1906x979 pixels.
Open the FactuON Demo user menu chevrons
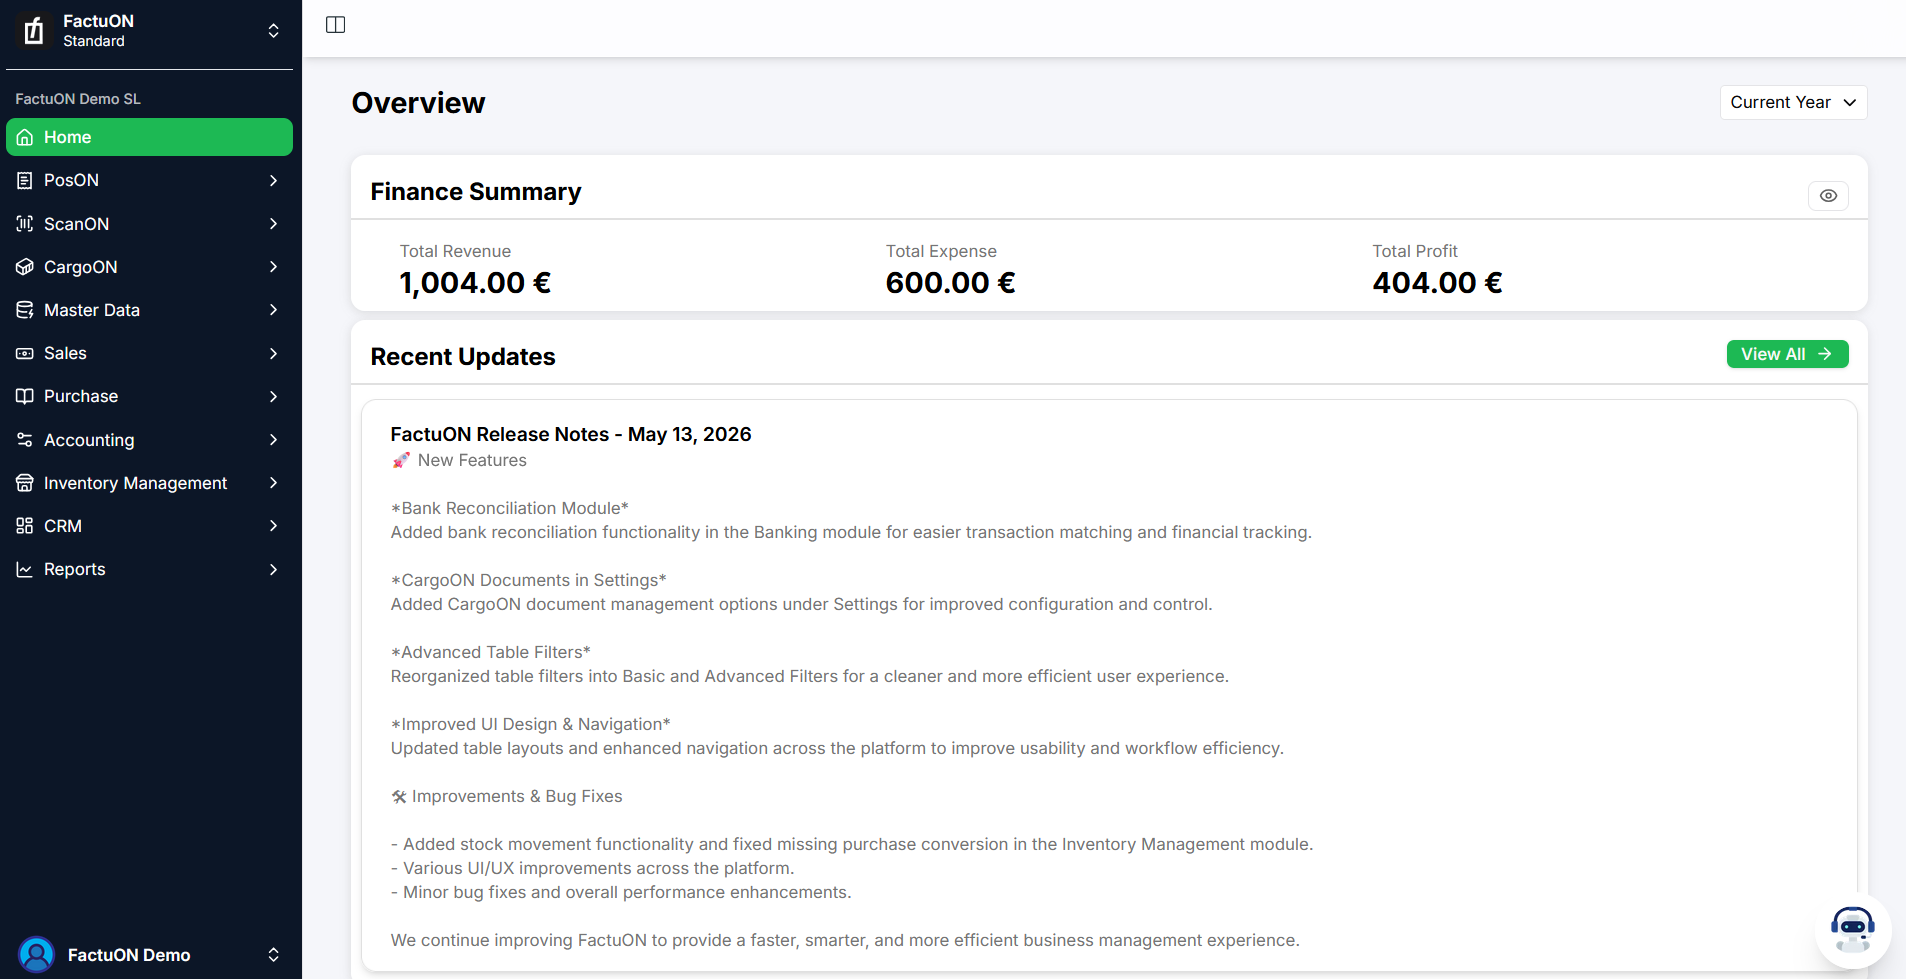273,955
